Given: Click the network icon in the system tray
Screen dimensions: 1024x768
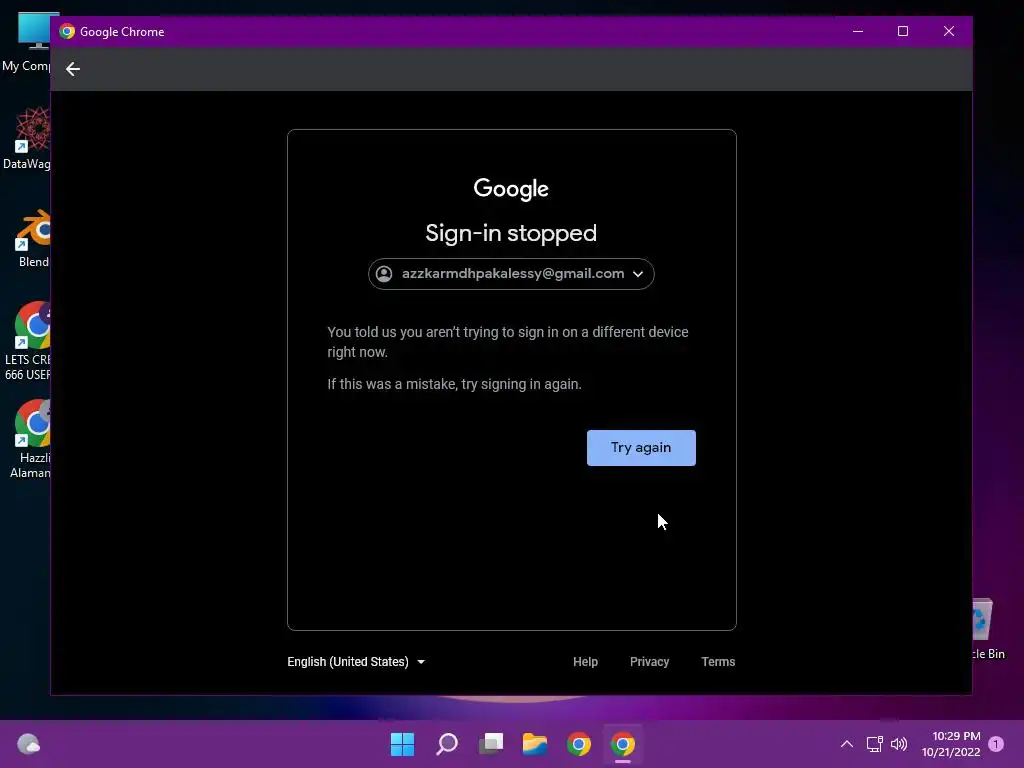Looking at the screenshot, I should coord(874,744).
